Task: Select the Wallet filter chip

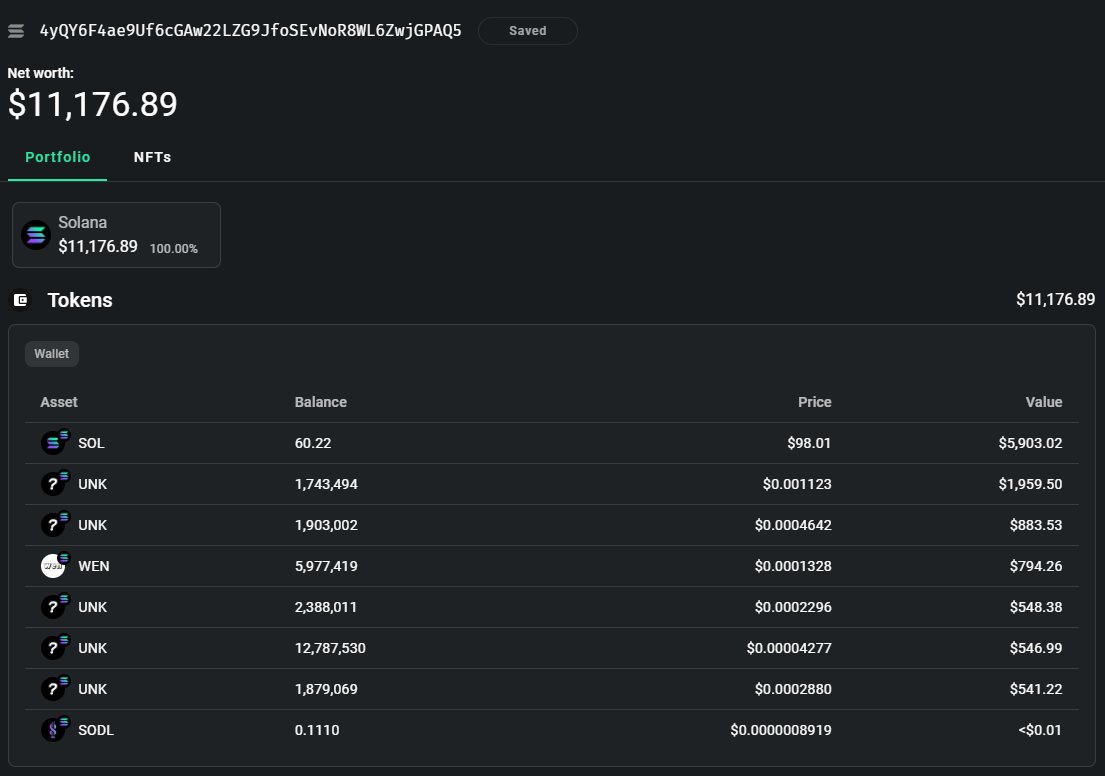Action: tap(51, 354)
